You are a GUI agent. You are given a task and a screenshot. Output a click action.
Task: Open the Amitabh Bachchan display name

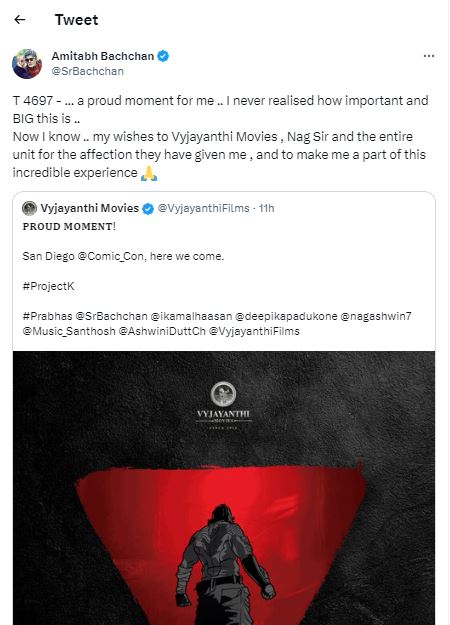[x=103, y=56]
